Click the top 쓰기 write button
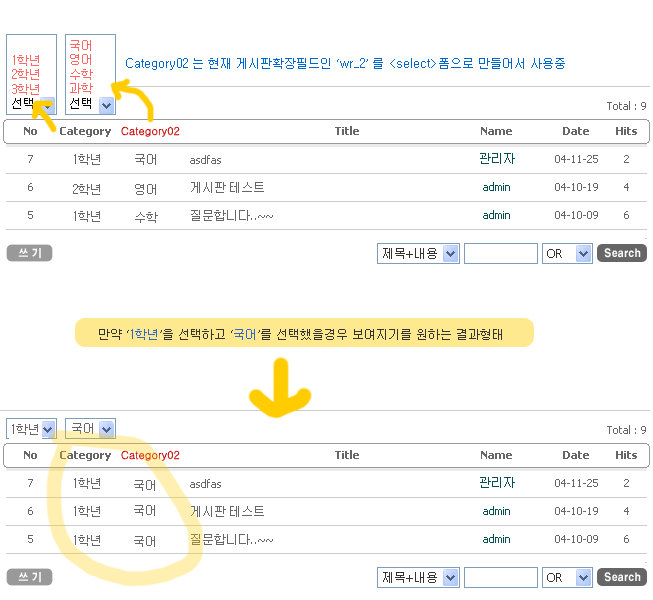This screenshot has width=653, height=600. 30,253
